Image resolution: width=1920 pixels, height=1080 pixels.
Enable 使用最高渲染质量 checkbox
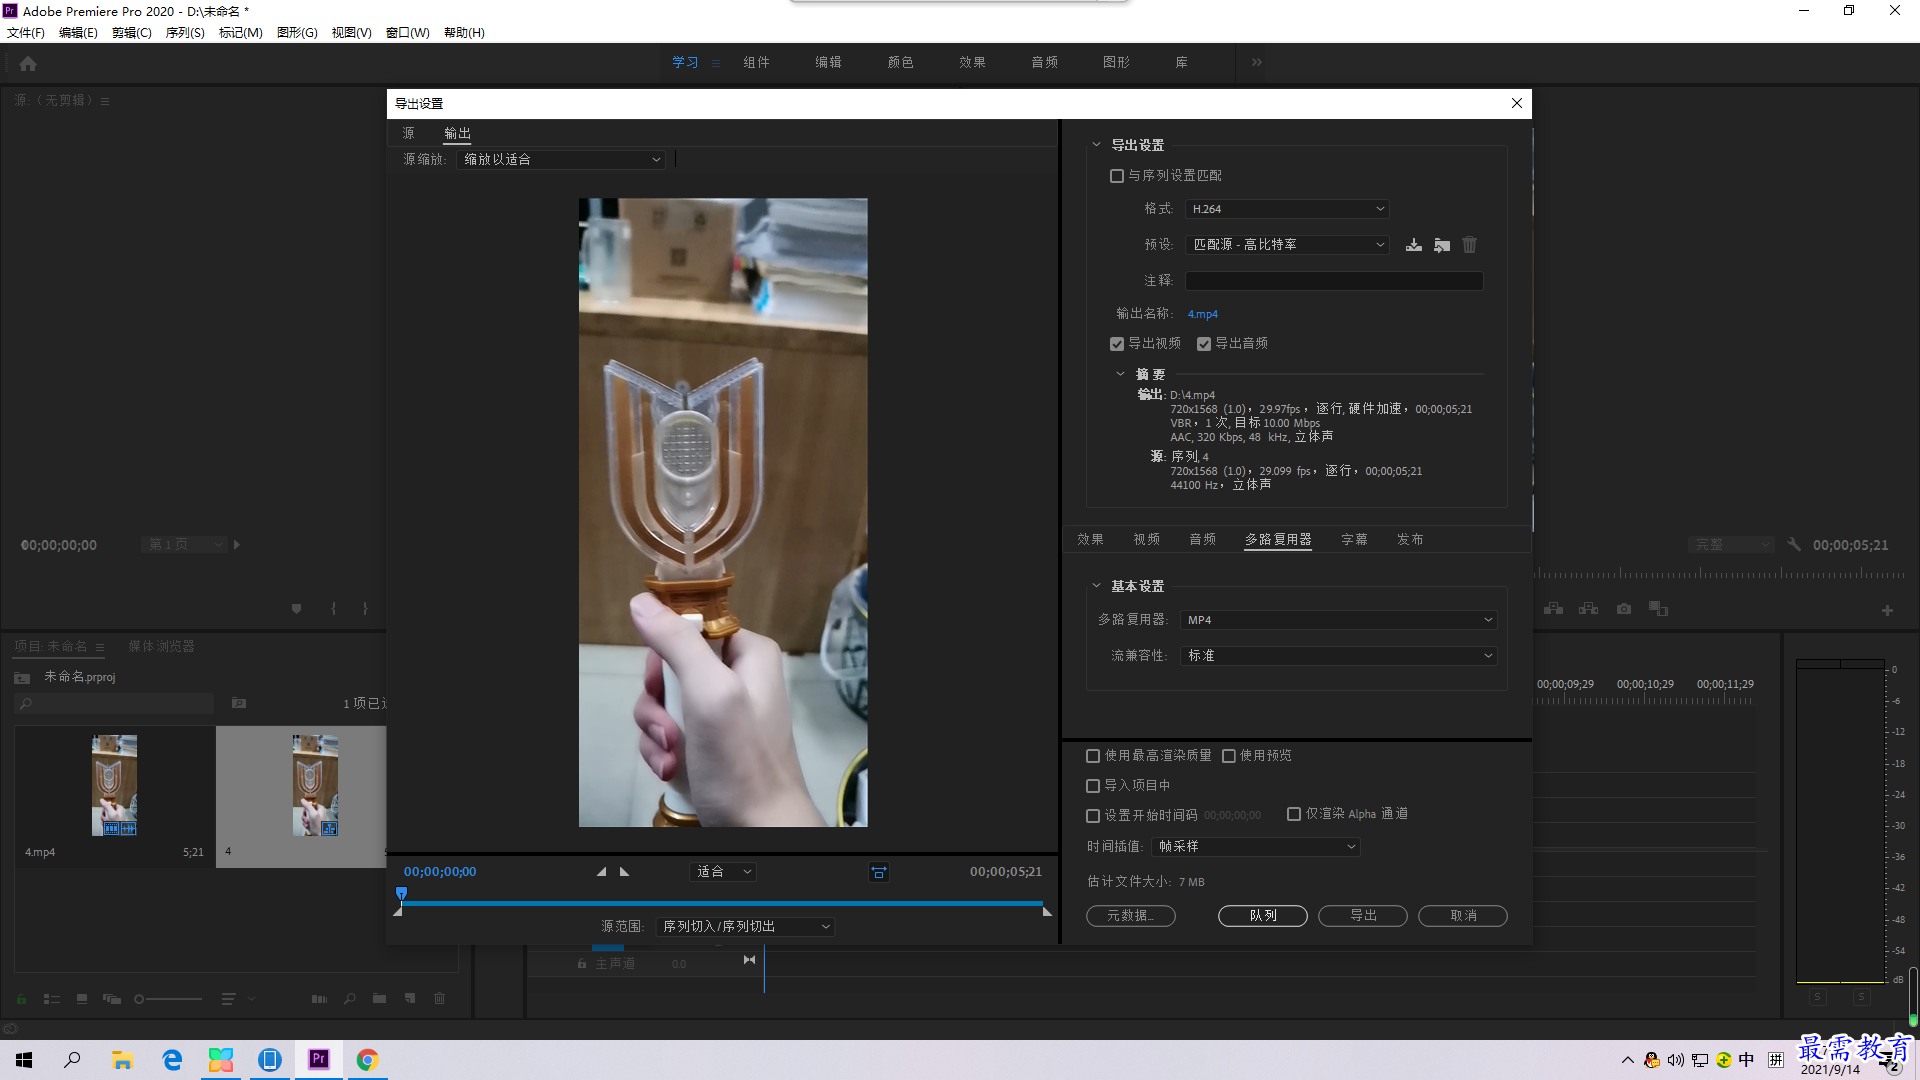1093,756
